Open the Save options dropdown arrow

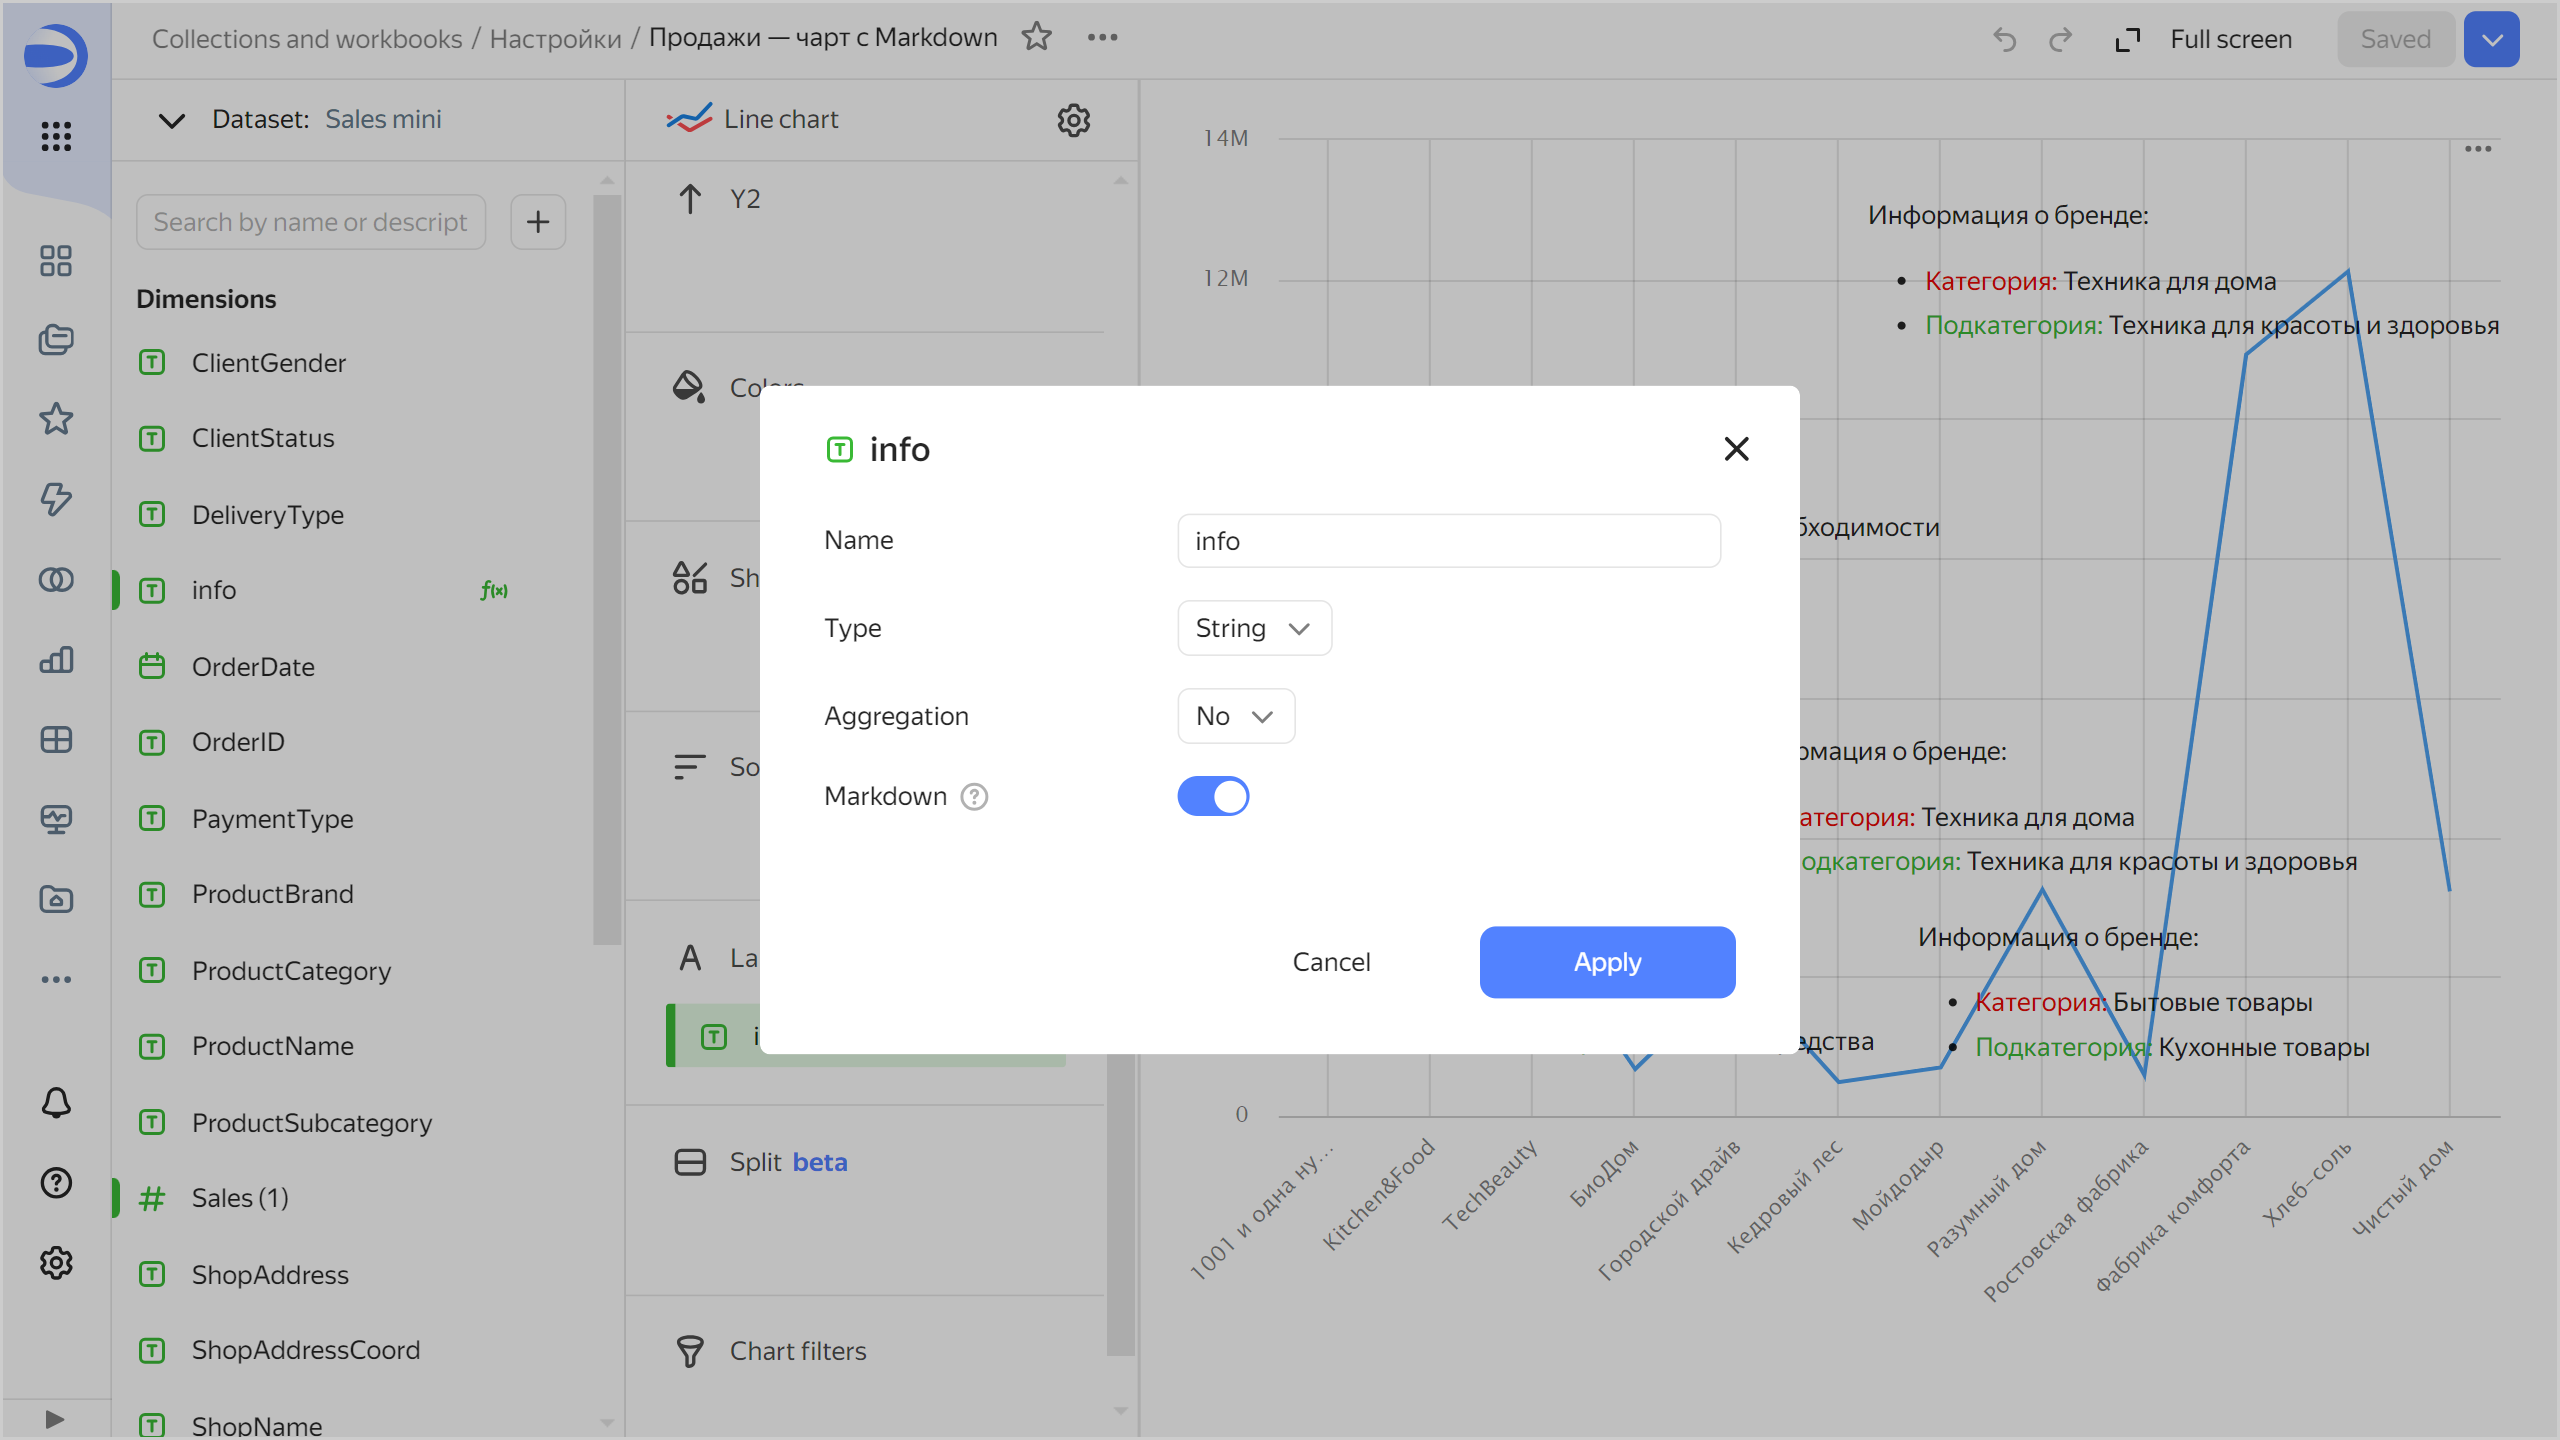(2491, 40)
